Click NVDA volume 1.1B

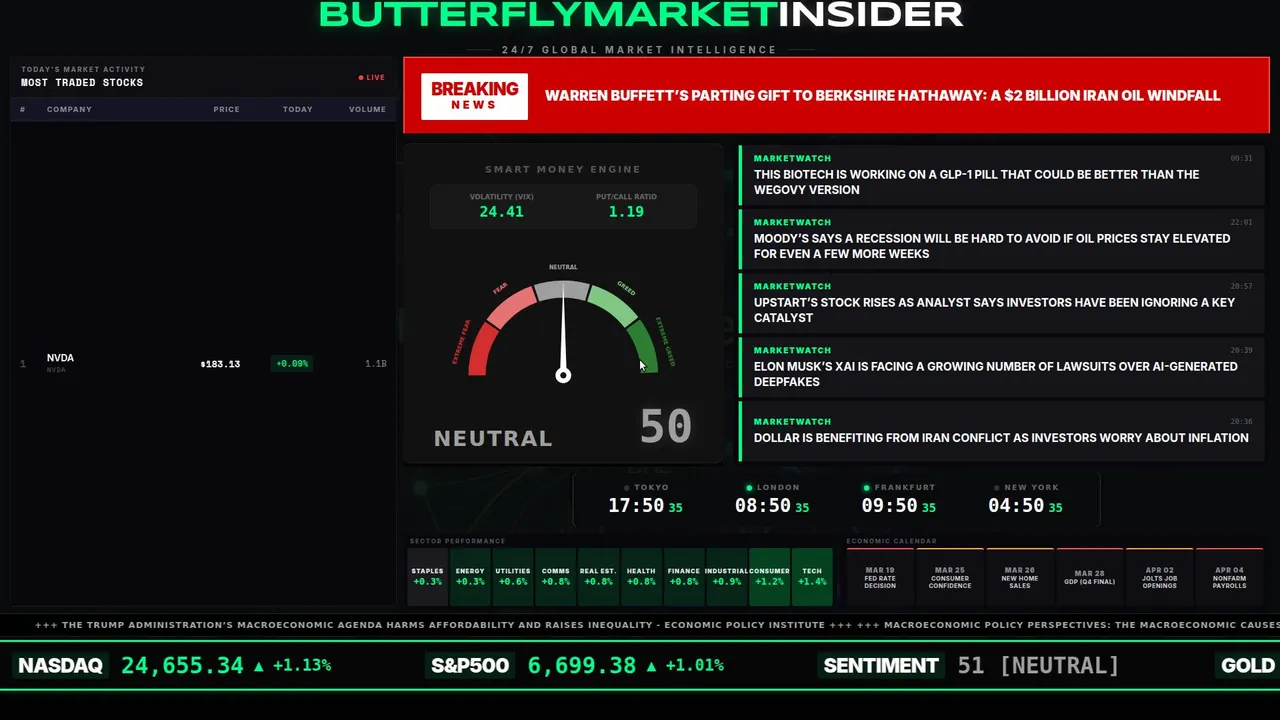376,364
